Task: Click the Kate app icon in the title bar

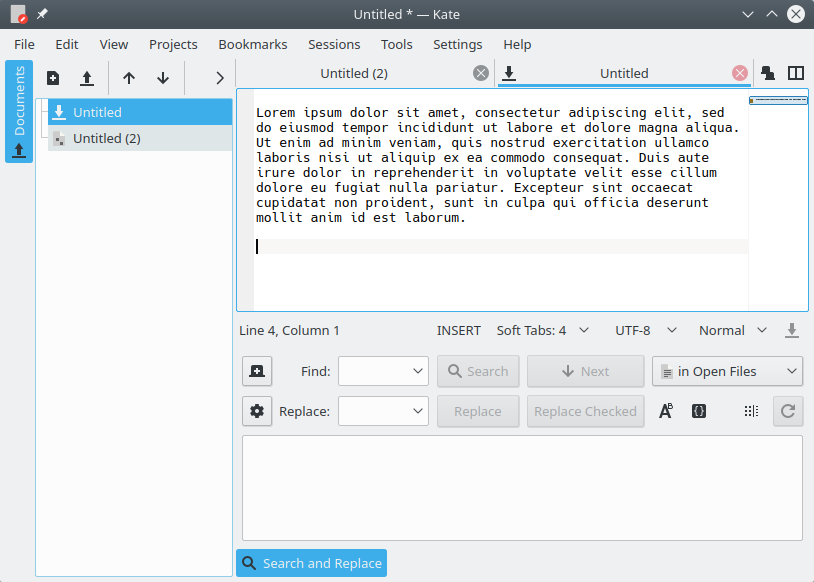Action: coord(19,14)
